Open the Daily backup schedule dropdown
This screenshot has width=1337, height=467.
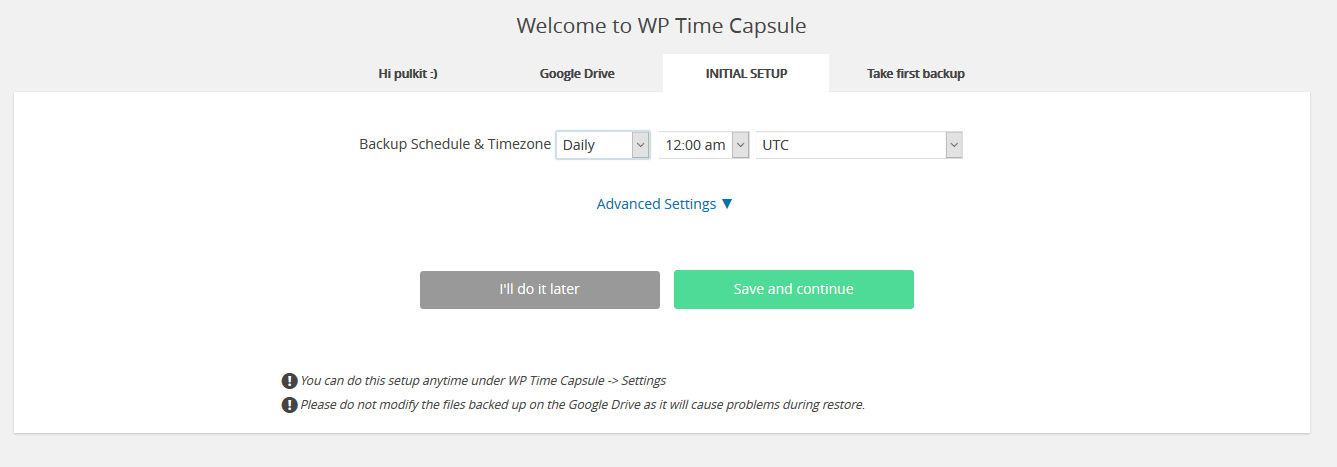point(592,145)
